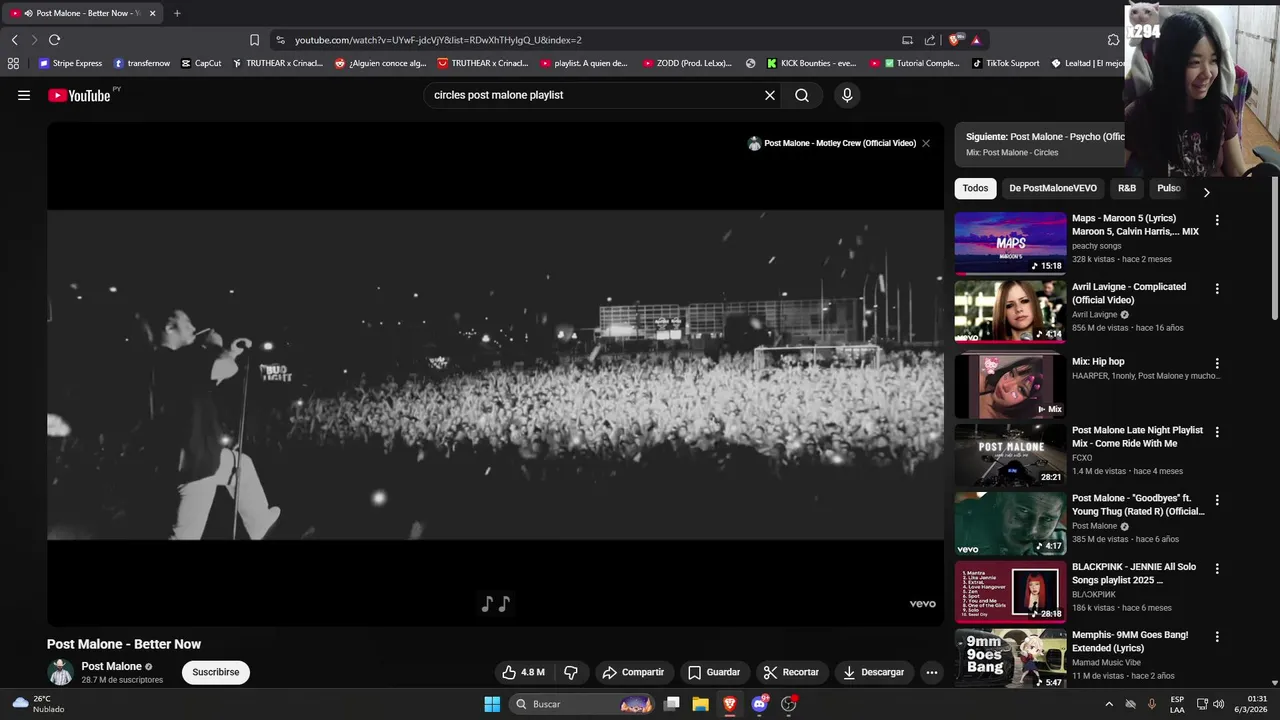The image size is (1280, 720).
Task: Select the Pulso filter chip
Action: click(x=1168, y=188)
